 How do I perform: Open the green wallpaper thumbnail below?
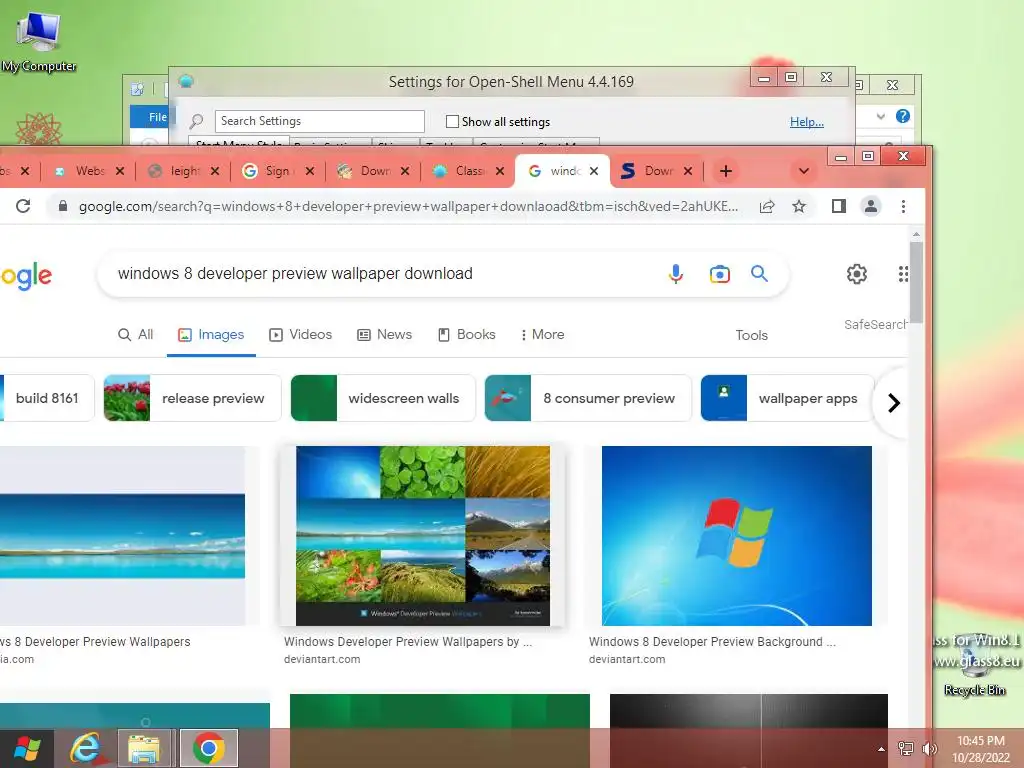(x=440, y=711)
